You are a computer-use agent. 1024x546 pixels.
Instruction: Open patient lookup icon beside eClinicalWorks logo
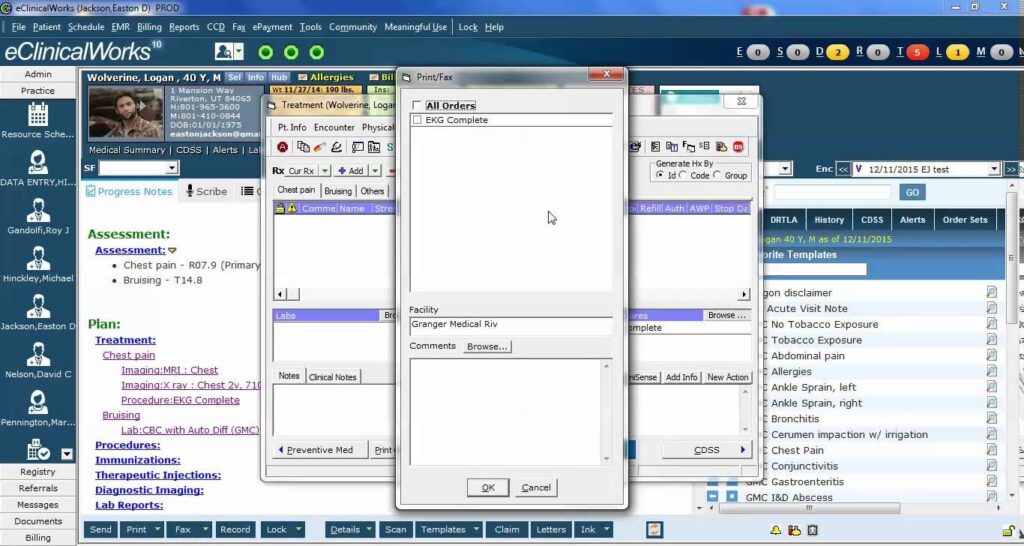coord(224,52)
